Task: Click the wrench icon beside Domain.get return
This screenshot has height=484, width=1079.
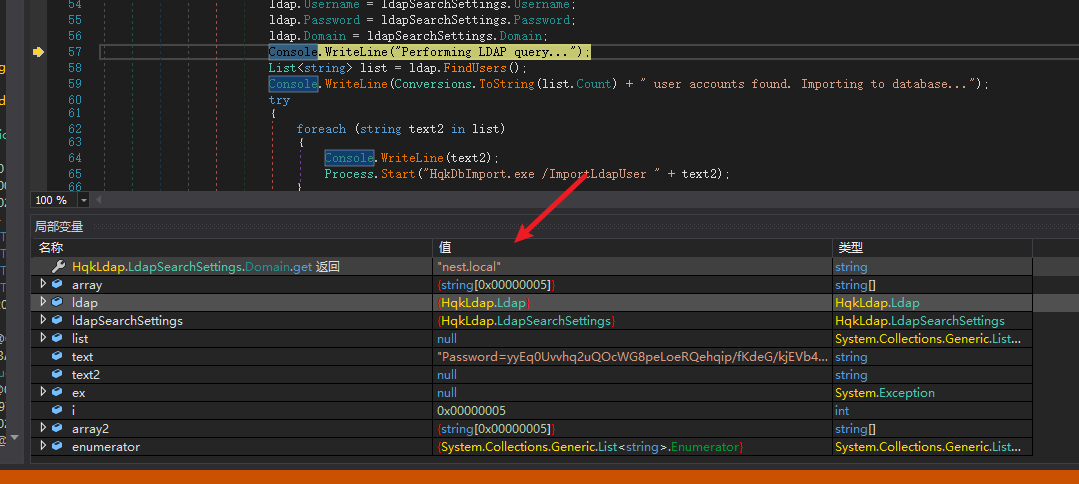Action: pyautogui.click(x=58, y=266)
